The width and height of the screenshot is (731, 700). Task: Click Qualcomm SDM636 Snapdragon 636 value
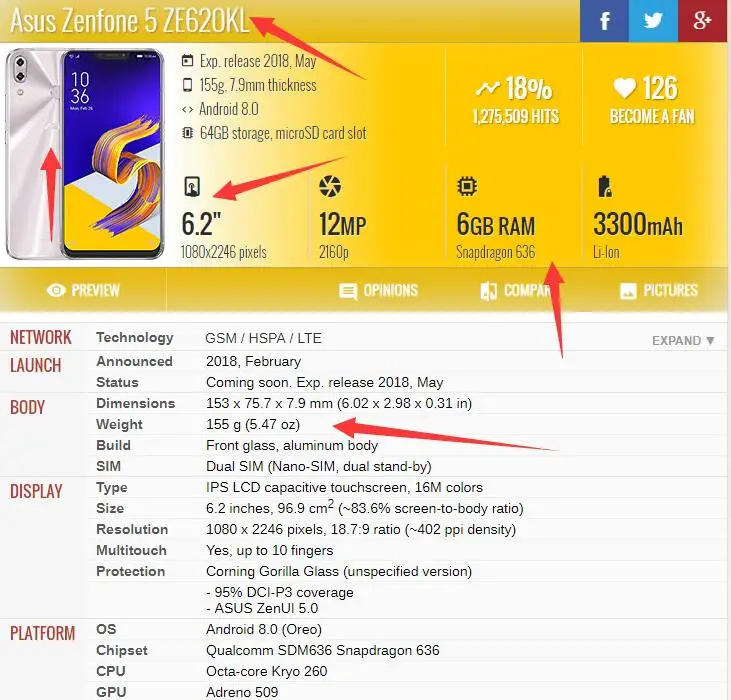[323, 650]
